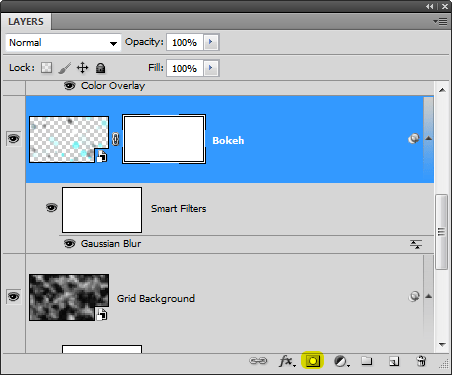452x375 pixels.
Task: Open the layer style fx menu
Action: [x=287, y=361]
